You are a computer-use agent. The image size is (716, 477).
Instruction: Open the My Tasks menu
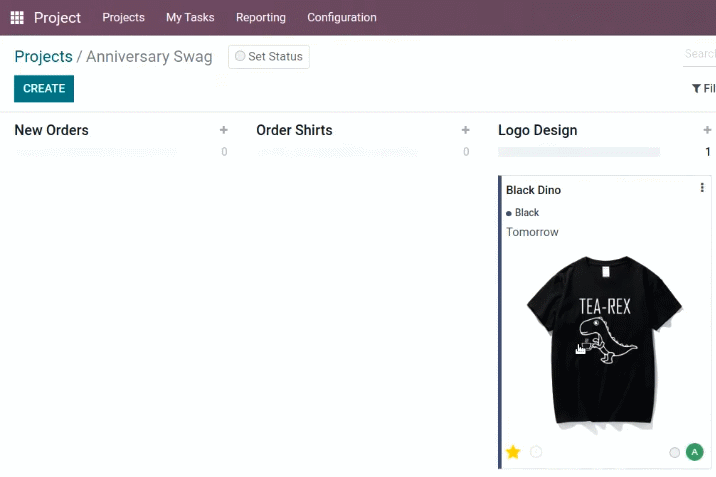(190, 17)
